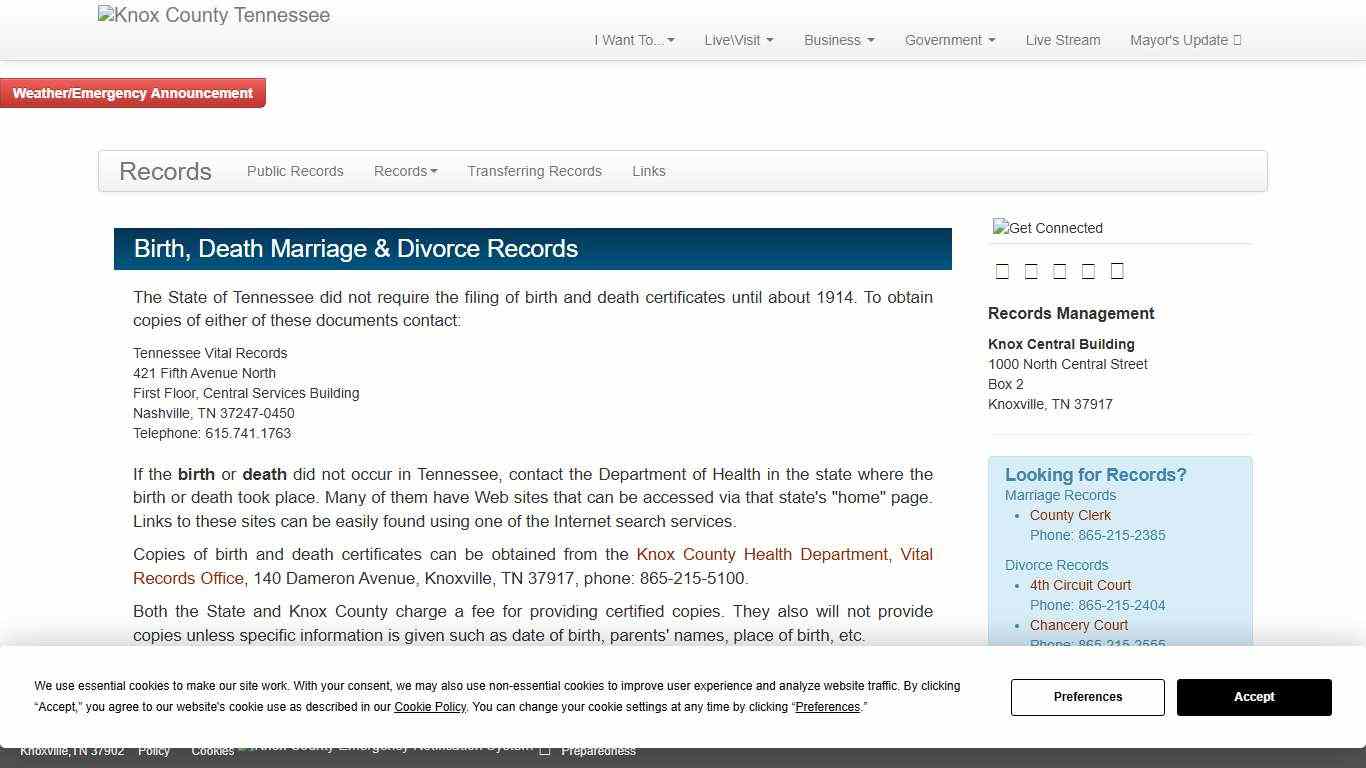Click the second Get Connected social icon

click(x=1031, y=270)
